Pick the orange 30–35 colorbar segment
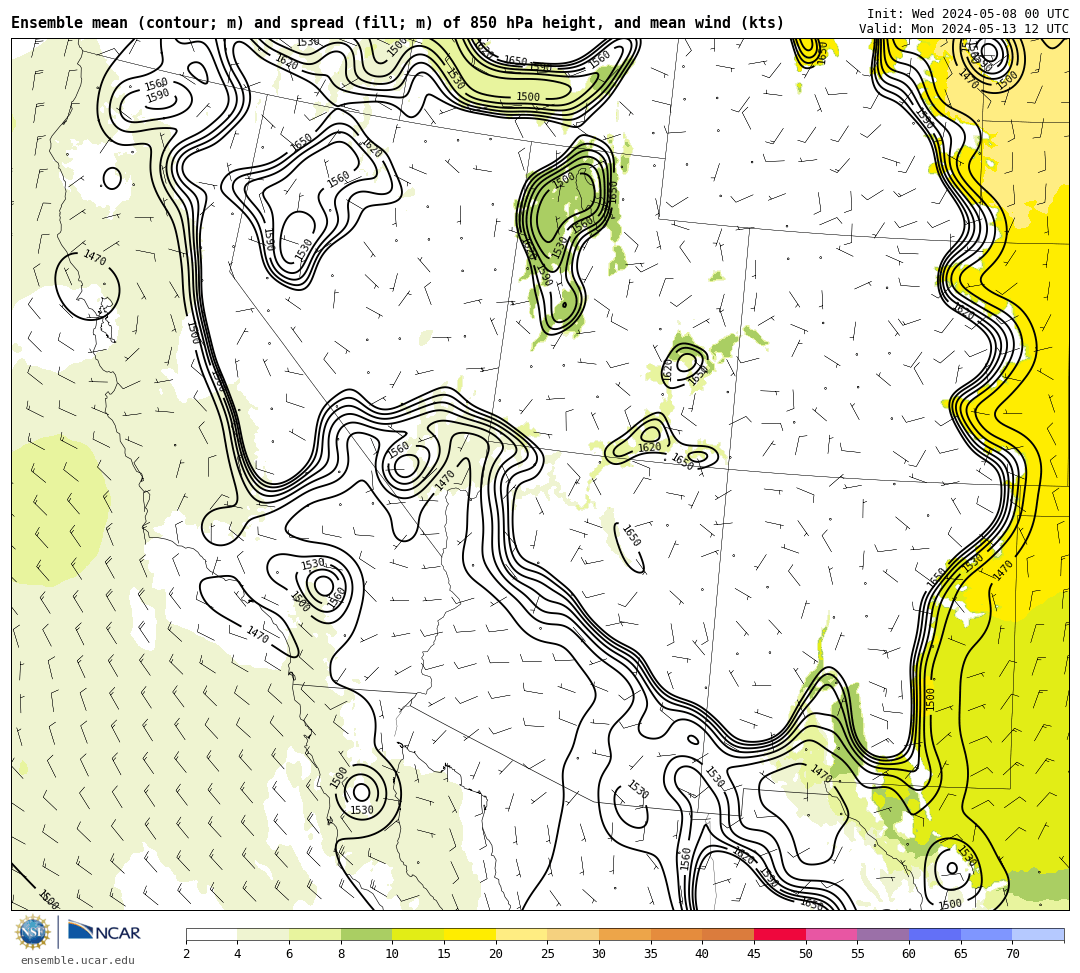Screen dimensions: 1080x973 tap(625, 934)
